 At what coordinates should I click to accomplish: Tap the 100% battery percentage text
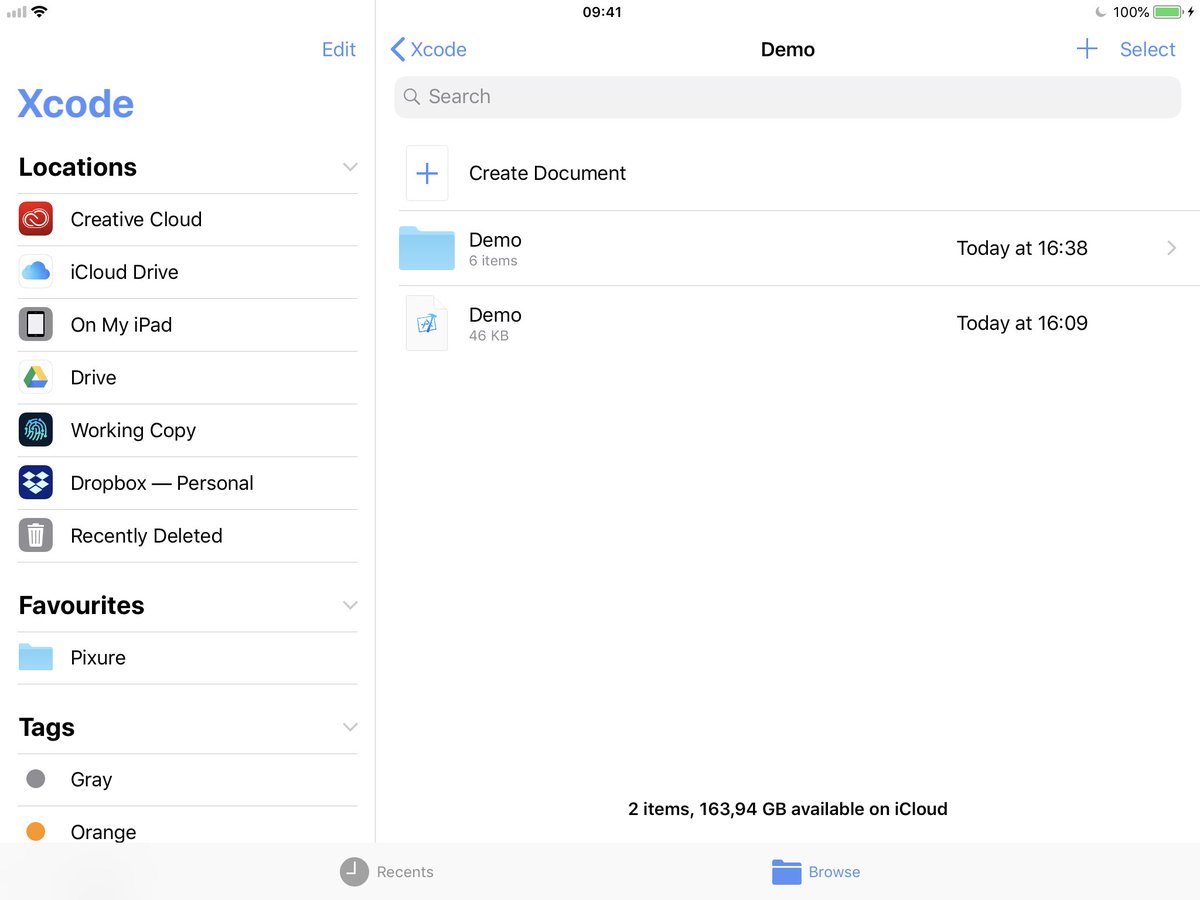pos(1131,12)
